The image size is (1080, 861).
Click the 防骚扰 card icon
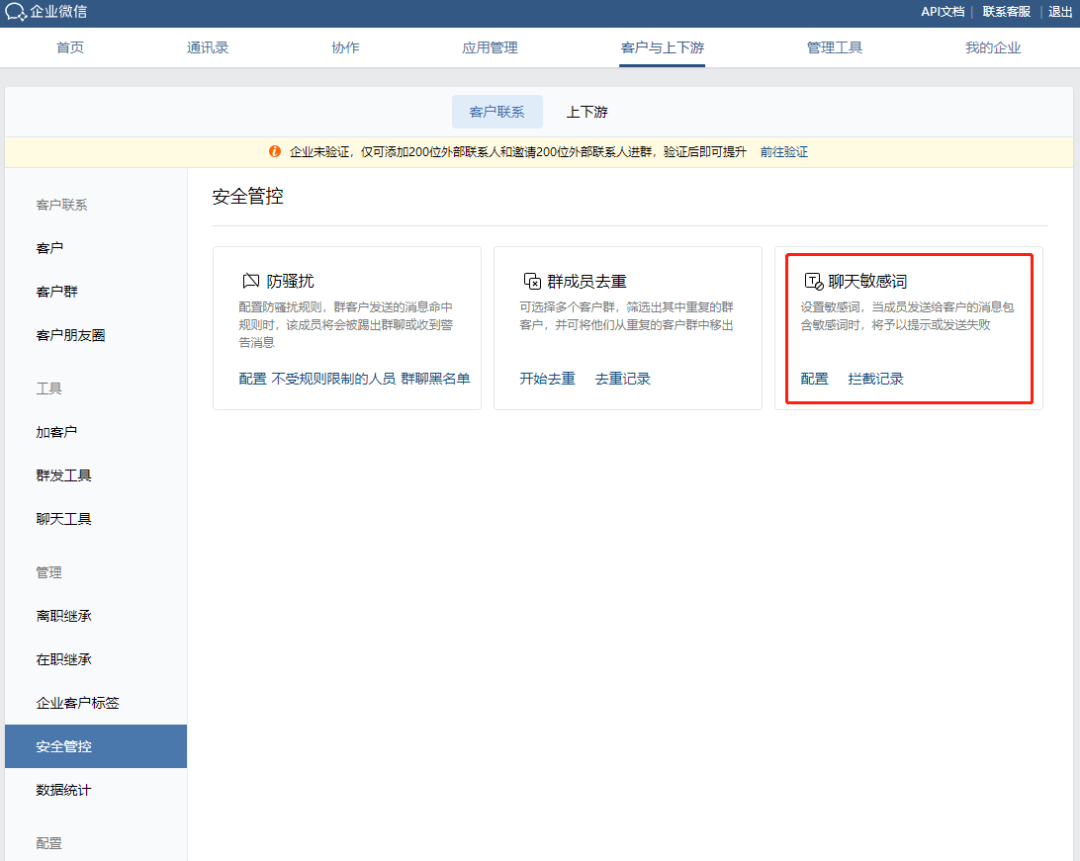(x=251, y=281)
